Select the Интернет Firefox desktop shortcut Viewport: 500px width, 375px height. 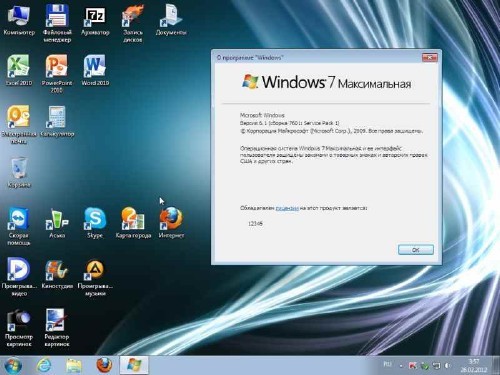pyautogui.click(x=171, y=223)
